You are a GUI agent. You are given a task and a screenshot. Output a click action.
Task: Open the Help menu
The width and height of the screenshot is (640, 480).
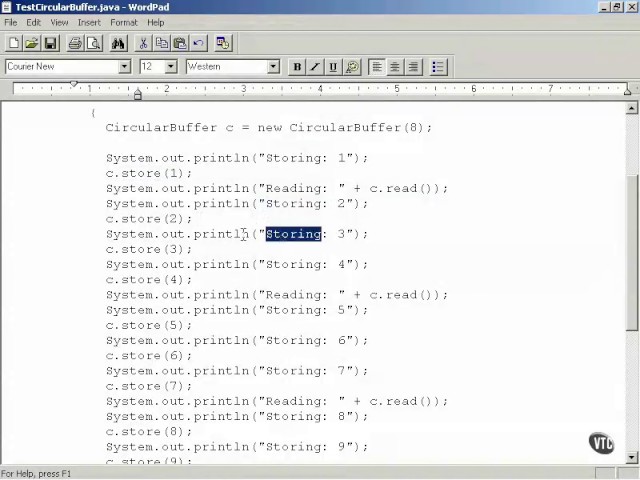pos(156,22)
